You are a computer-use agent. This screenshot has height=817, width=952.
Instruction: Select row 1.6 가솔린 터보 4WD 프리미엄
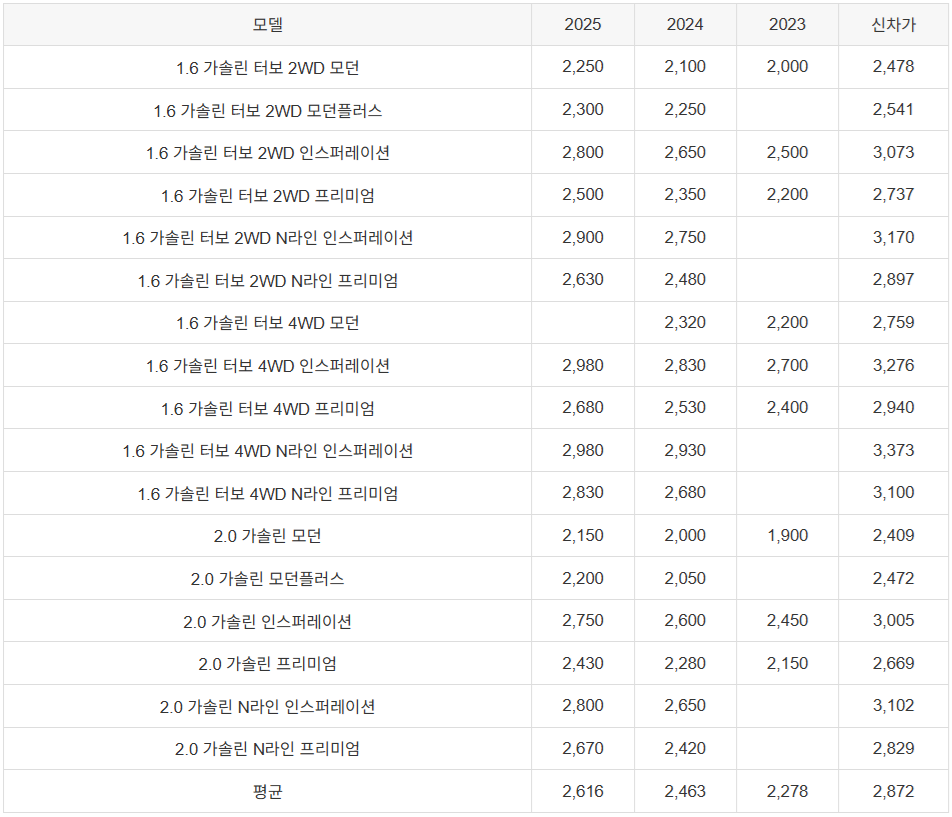coord(476,408)
